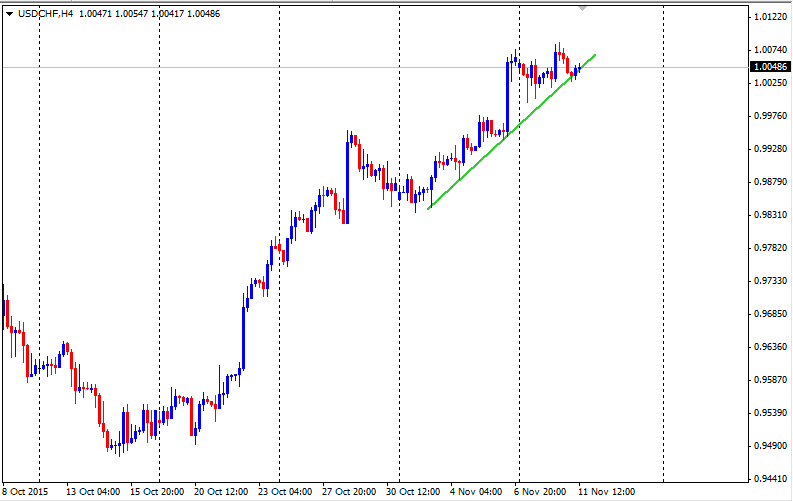Screen dimensions: 793x501
Task: Click the 20 Oct 12:00 time label
Action: click(x=221, y=492)
